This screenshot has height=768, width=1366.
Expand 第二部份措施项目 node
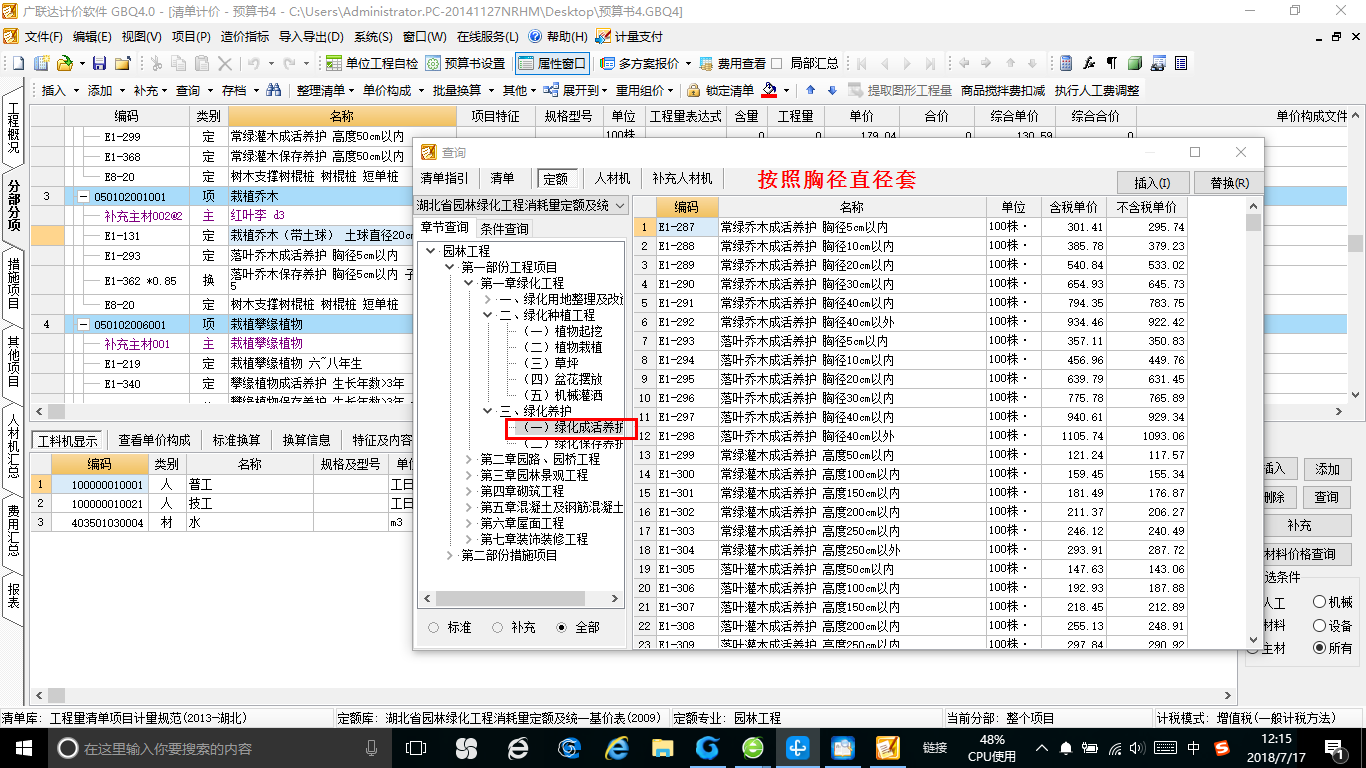click(x=450, y=555)
